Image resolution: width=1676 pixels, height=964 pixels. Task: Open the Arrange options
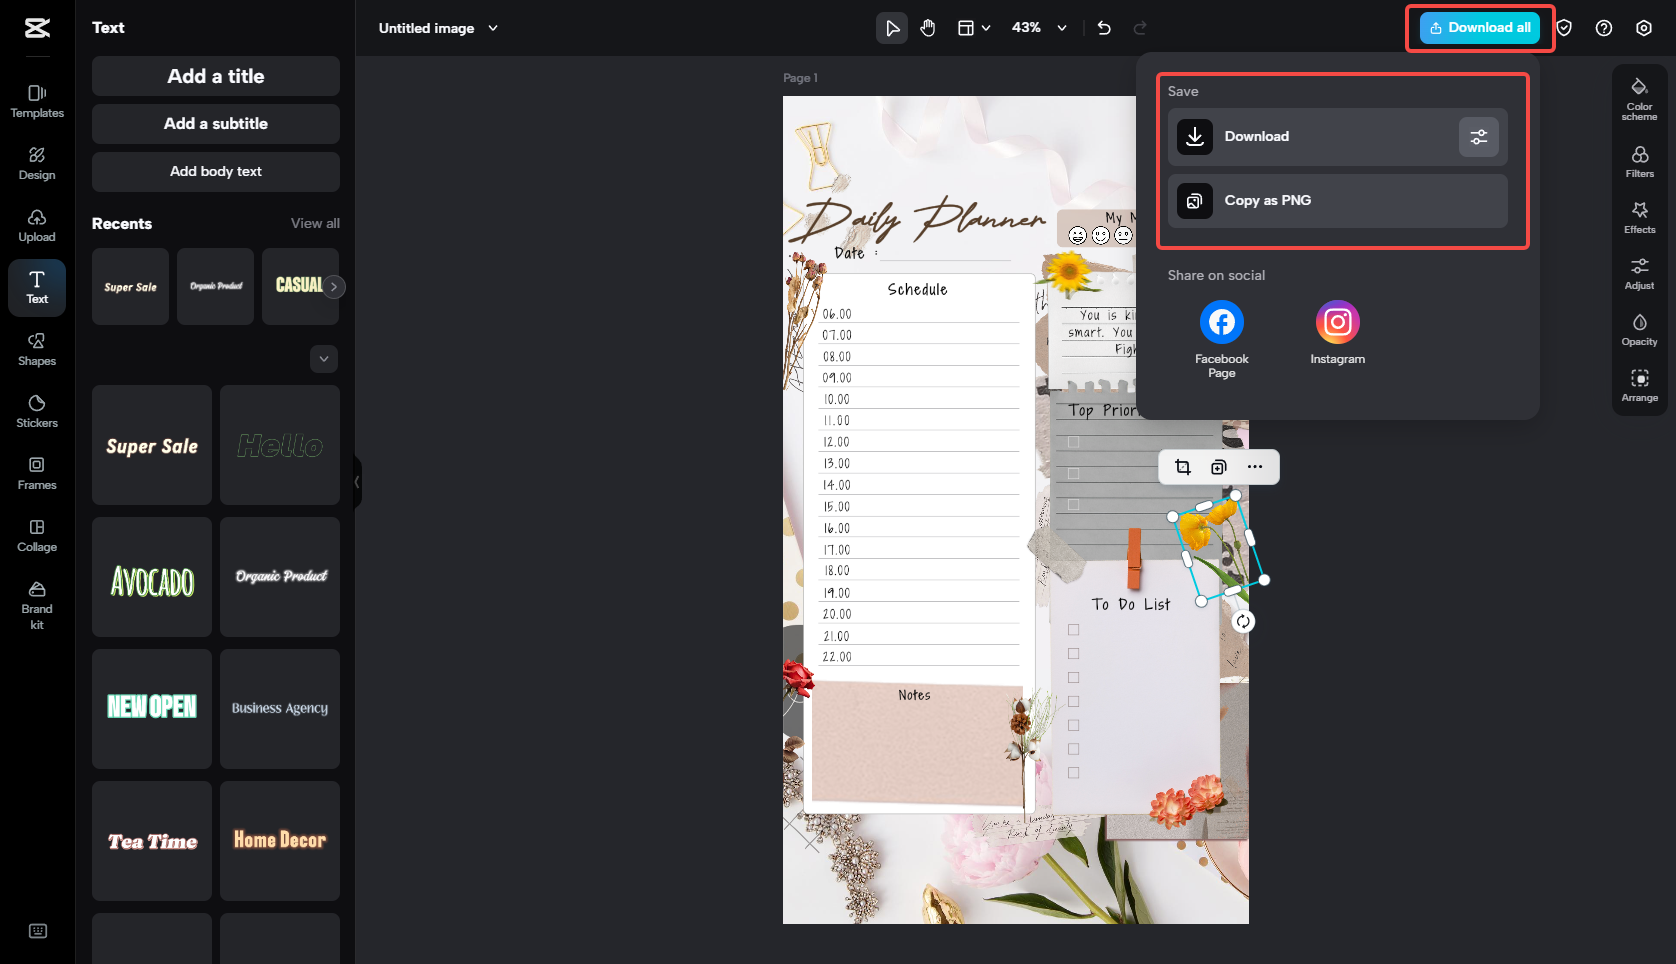pos(1639,384)
